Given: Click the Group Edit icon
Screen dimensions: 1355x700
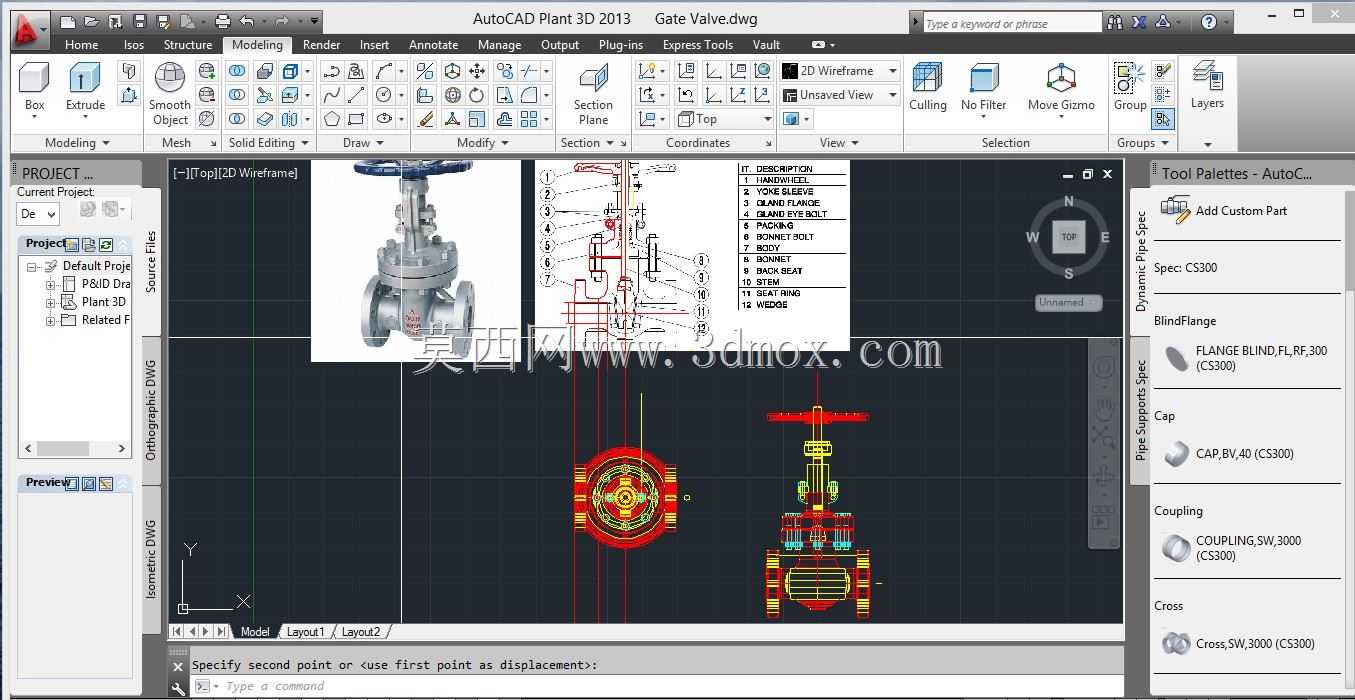Looking at the screenshot, I should (x=1162, y=95).
